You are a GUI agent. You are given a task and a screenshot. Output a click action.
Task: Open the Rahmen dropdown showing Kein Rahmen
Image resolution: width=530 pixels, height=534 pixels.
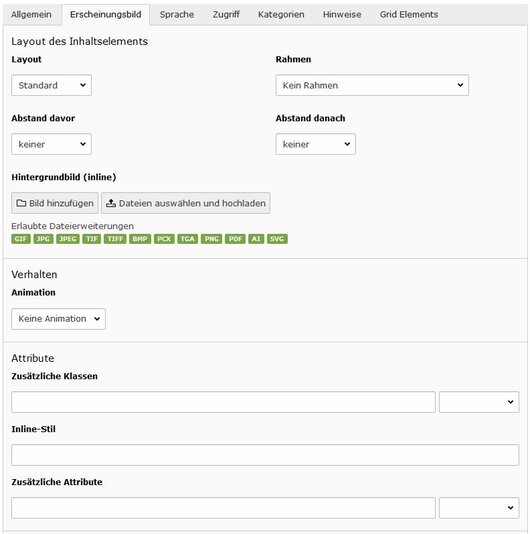(372, 85)
